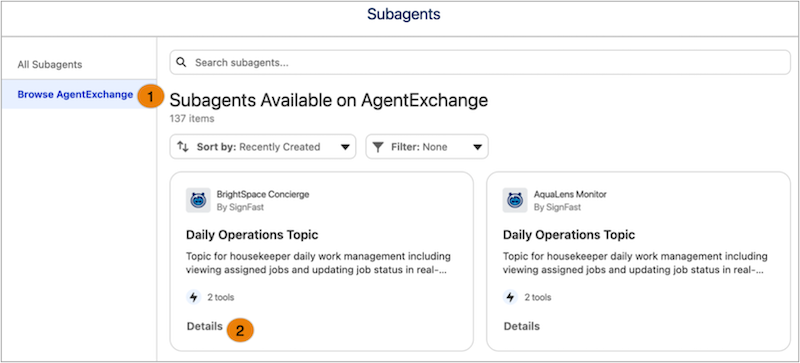
Task: Open the Sort by Recently Created dropdown
Action: [x=263, y=147]
